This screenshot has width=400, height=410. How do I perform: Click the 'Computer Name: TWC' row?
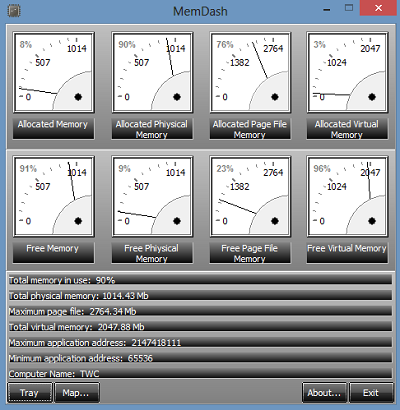pos(200,373)
